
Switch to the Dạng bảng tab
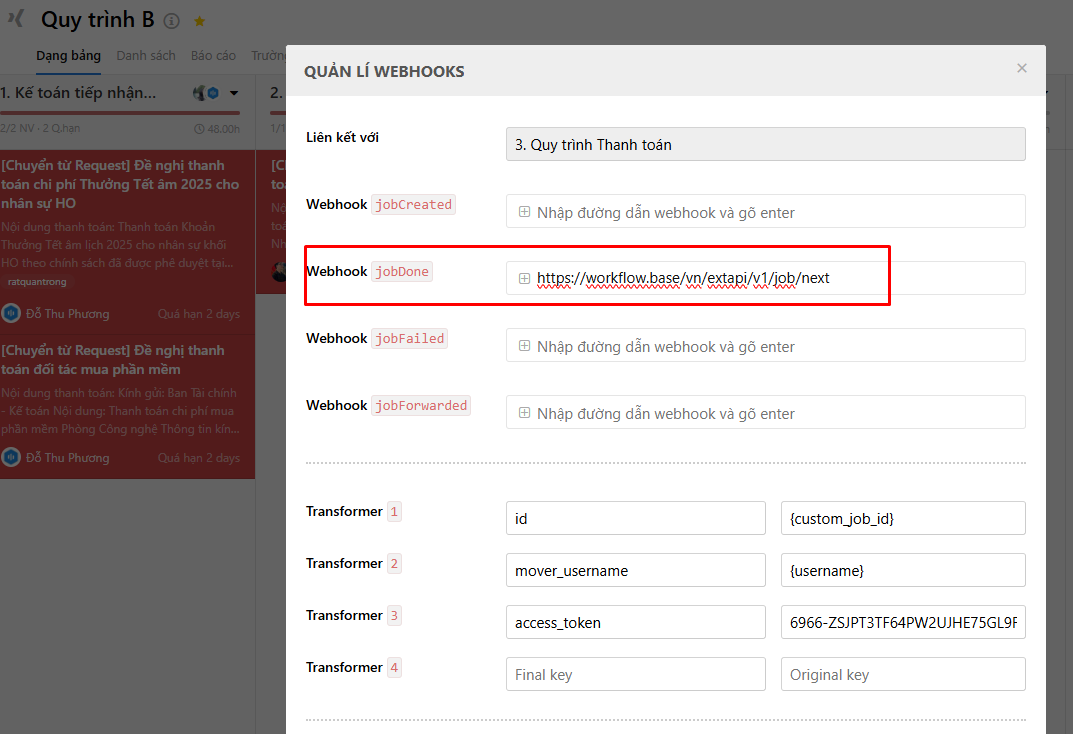[x=68, y=55]
